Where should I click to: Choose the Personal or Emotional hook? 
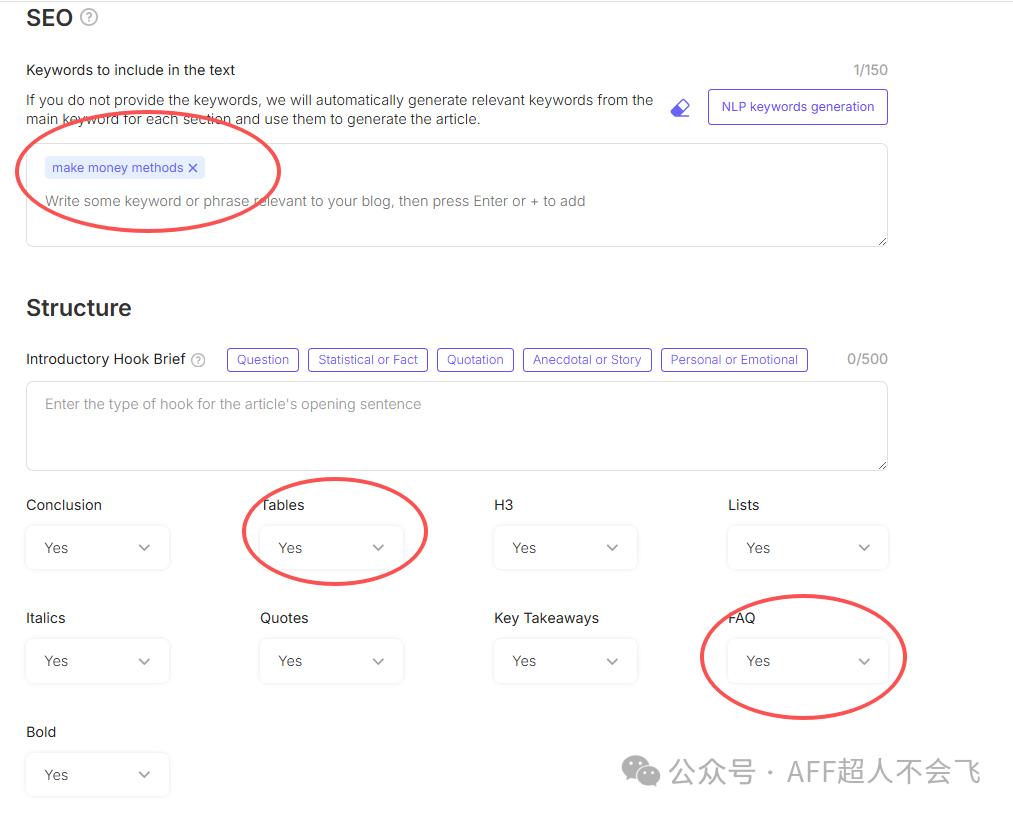point(735,360)
